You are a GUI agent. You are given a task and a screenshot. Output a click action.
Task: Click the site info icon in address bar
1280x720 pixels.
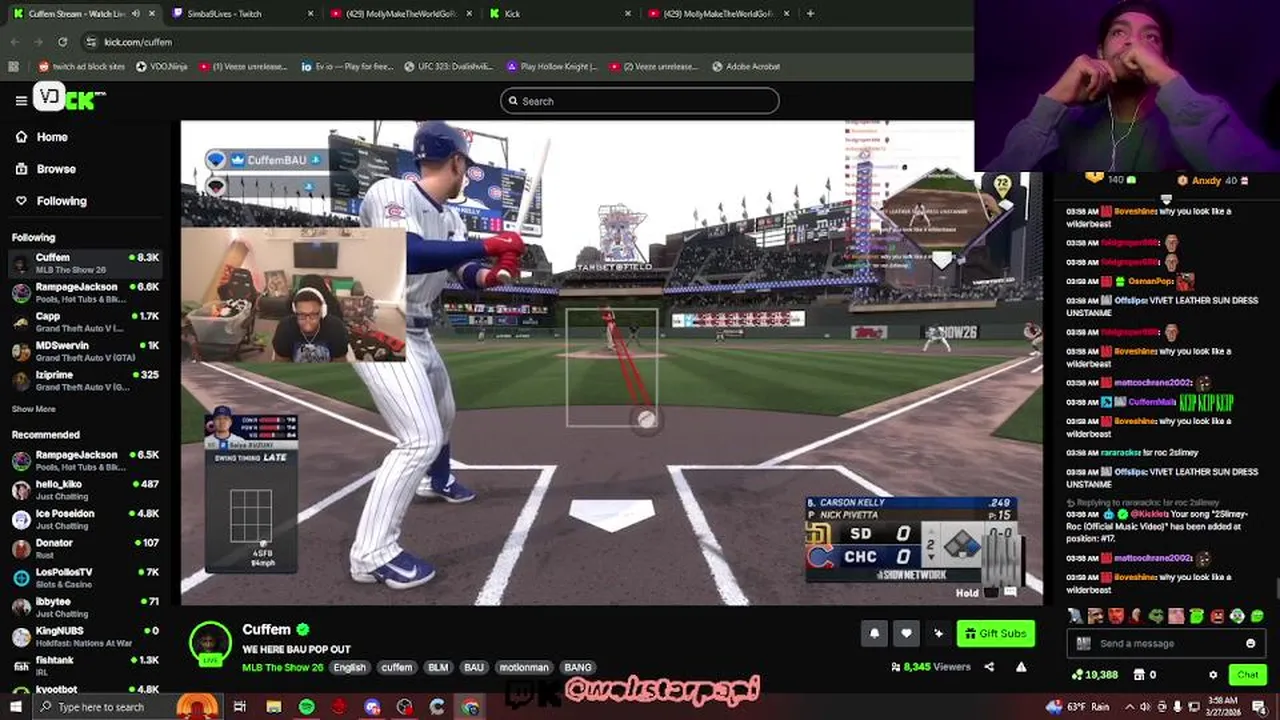[x=91, y=42]
